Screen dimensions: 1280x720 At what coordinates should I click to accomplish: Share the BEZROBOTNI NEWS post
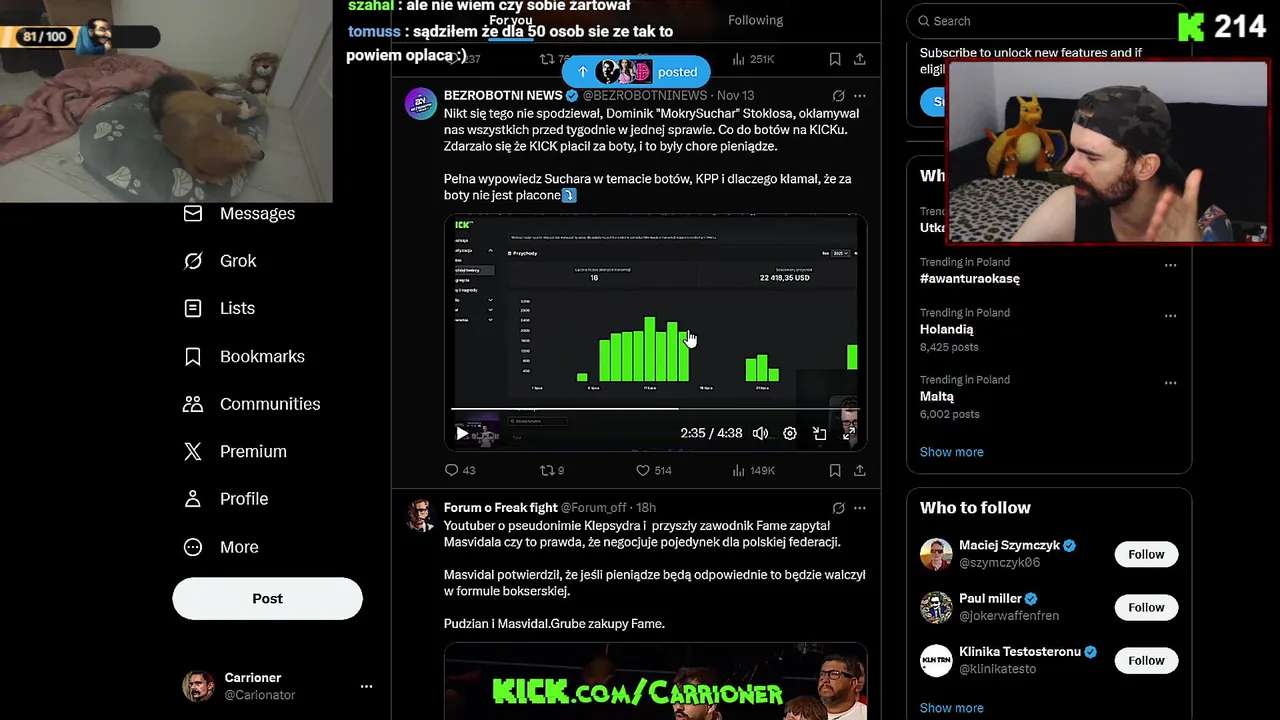(x=859, y=470)
